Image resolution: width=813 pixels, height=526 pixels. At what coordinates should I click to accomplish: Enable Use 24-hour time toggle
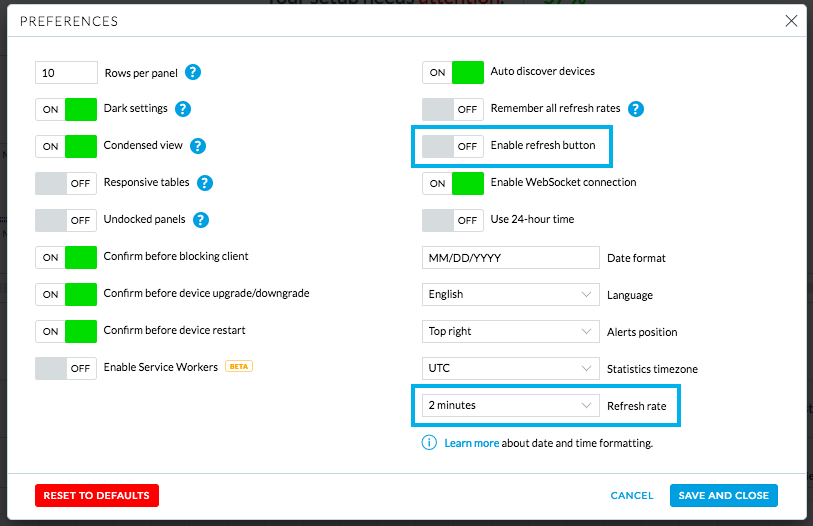click(453, 220)
